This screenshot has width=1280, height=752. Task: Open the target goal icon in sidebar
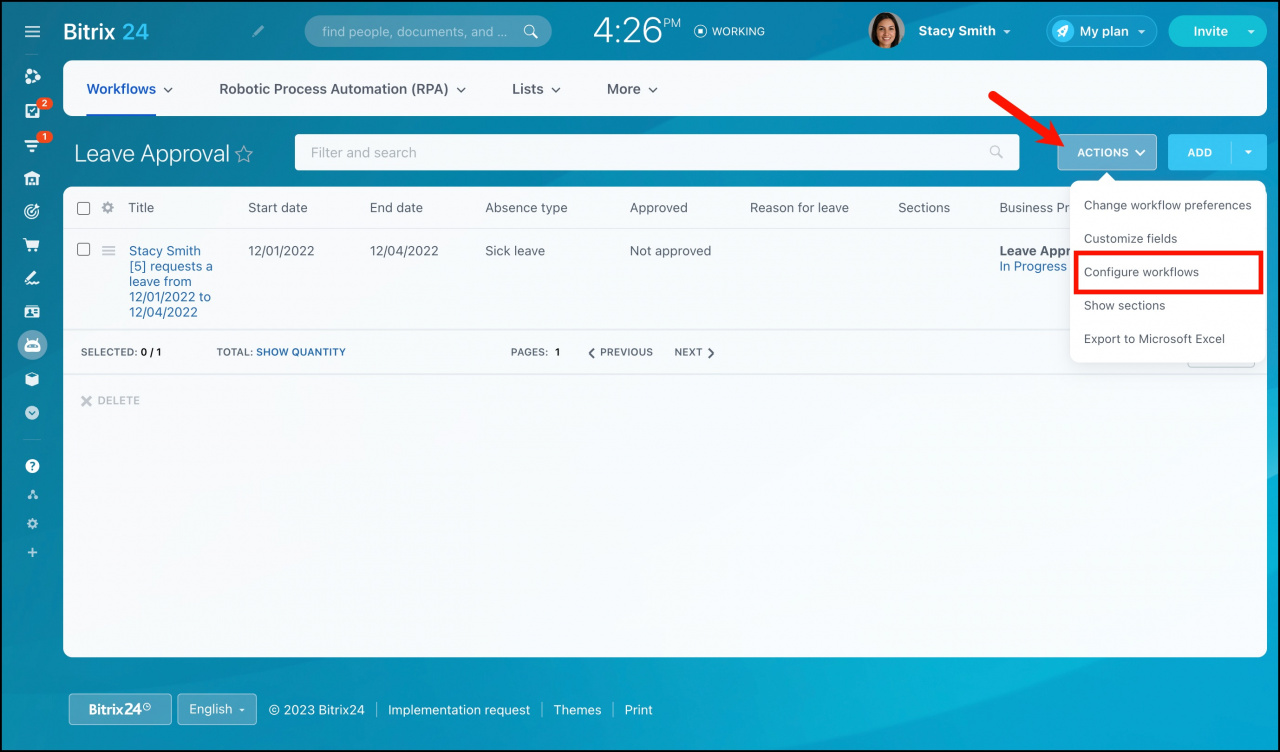click(x=32, y=212)
